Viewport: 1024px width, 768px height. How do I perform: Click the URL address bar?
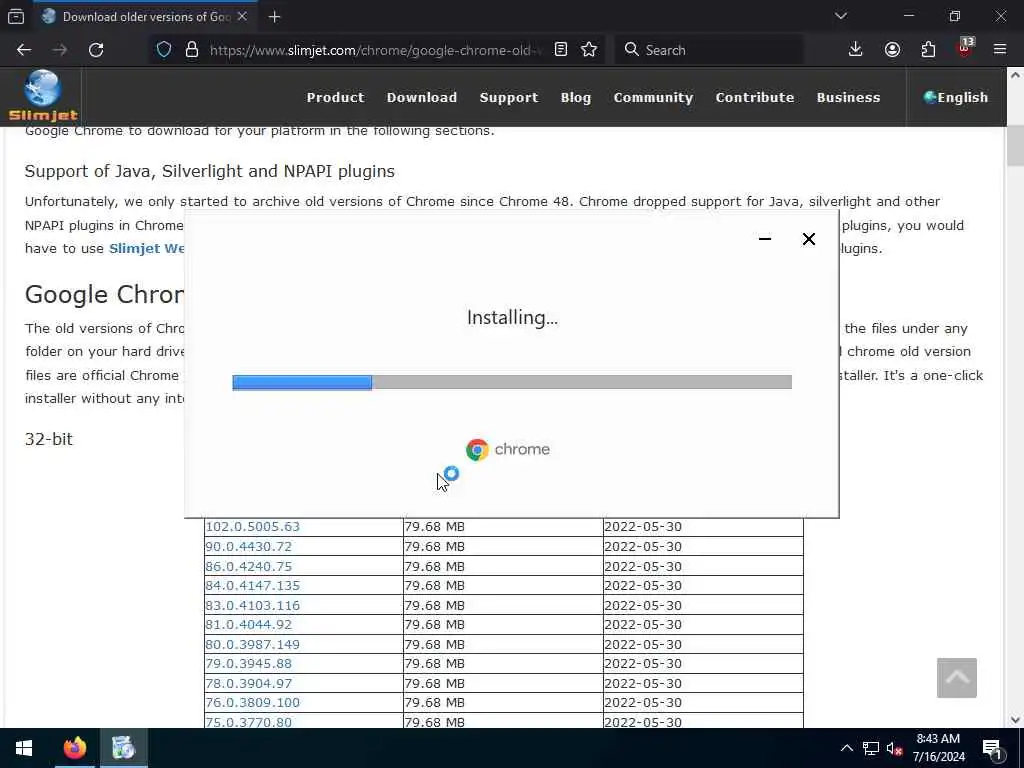point(375,50)
